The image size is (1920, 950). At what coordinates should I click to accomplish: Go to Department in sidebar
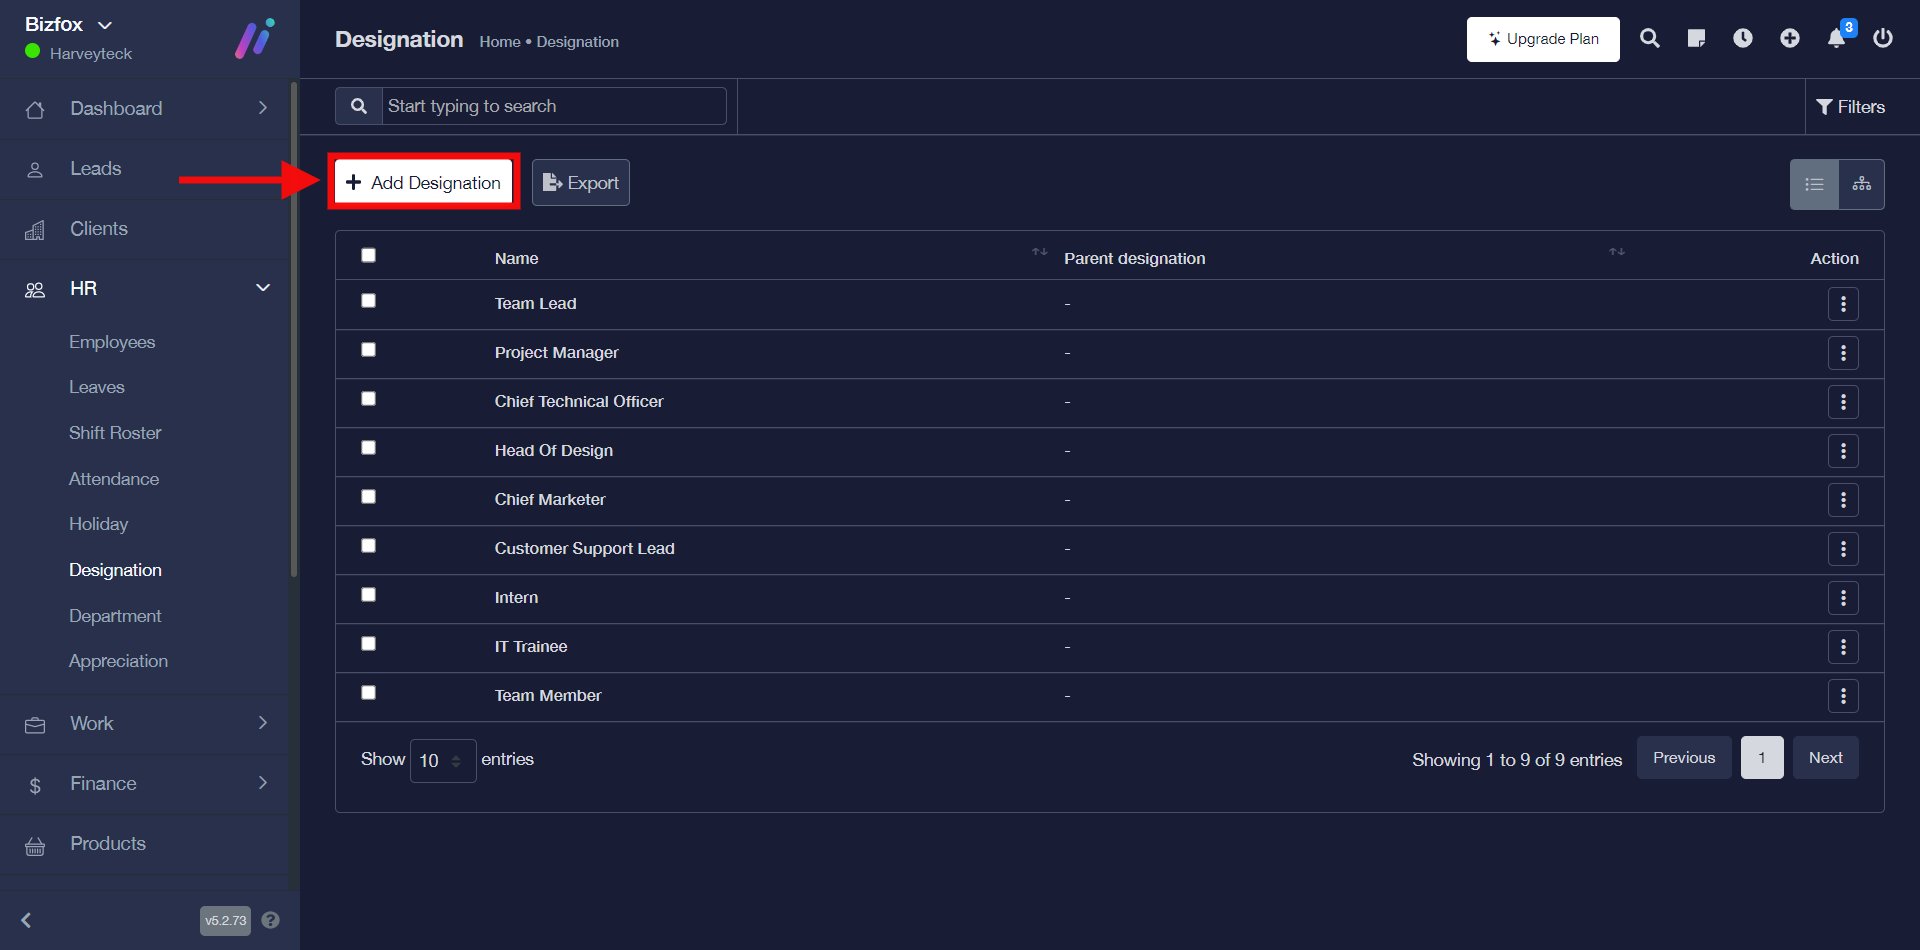pos(115,616)
